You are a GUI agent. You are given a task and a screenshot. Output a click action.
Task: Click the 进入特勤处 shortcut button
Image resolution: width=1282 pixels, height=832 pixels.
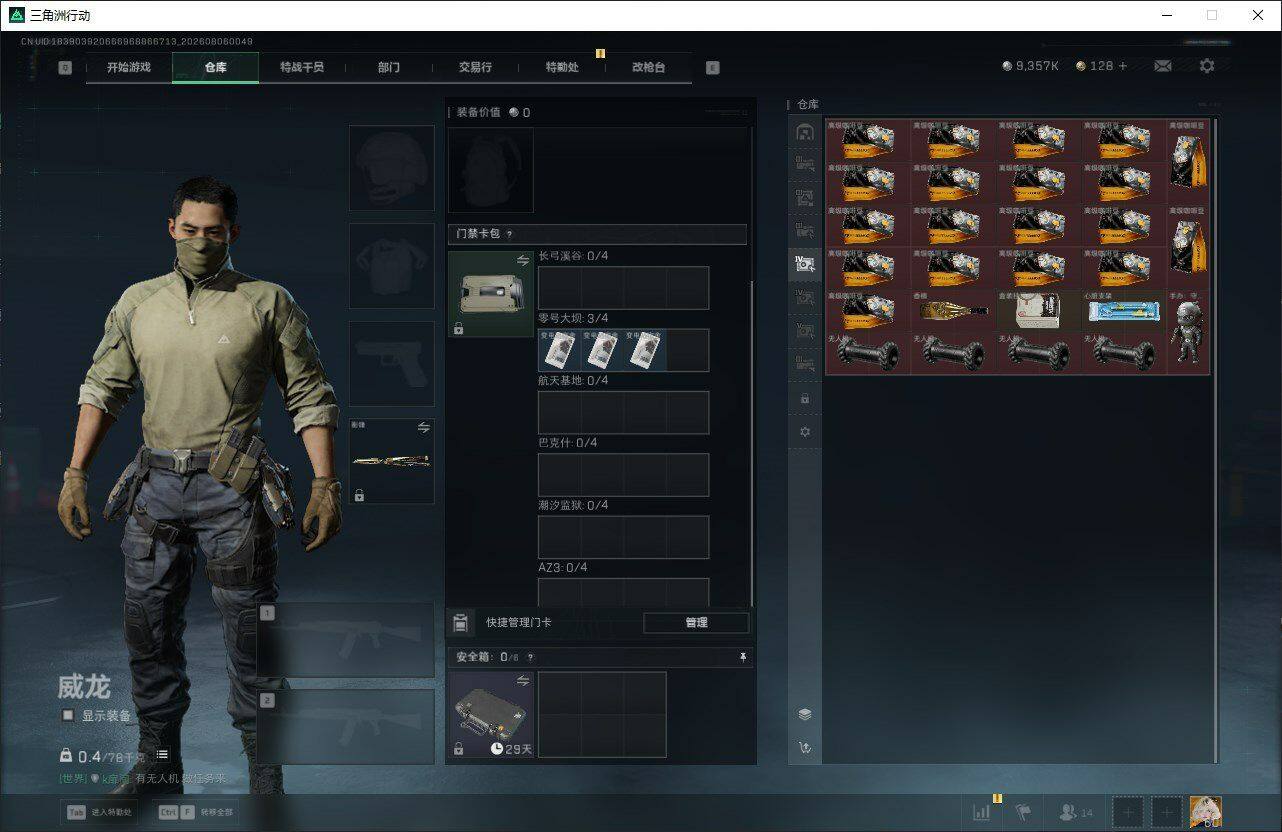pyautogui.click(x=99, y=812)
